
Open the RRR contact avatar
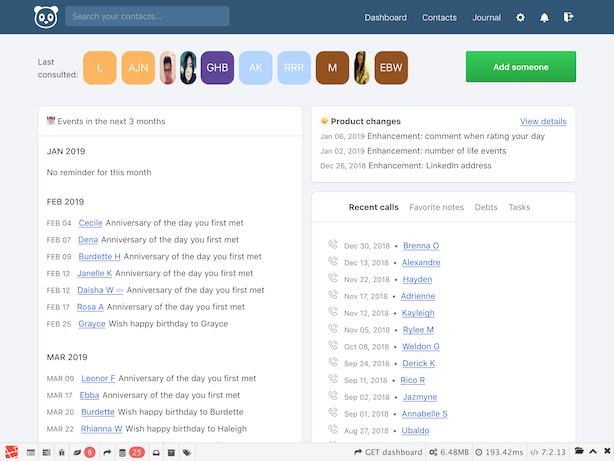pyautogui.click(x=294, y=68)
